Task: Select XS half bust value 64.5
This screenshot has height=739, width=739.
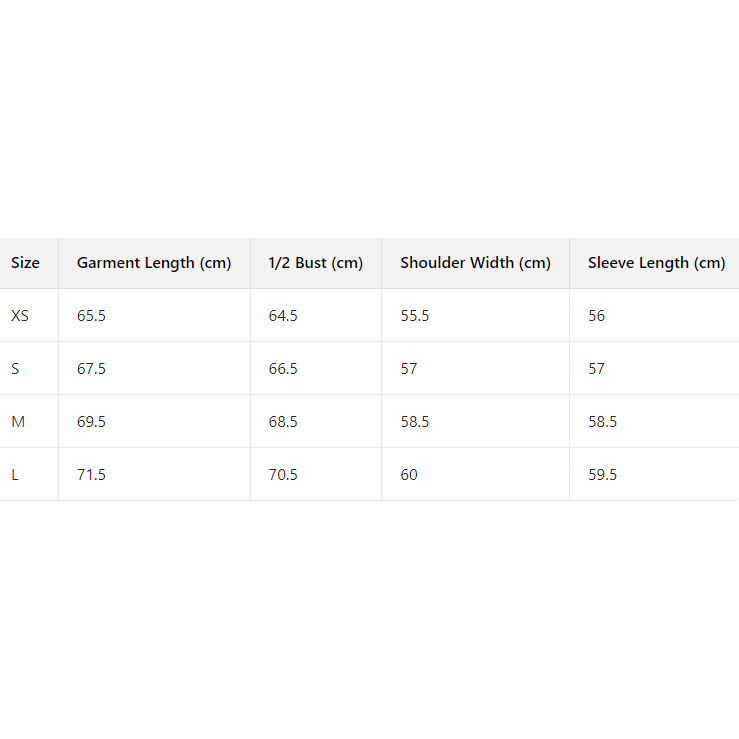Action: tap(283, 316)
